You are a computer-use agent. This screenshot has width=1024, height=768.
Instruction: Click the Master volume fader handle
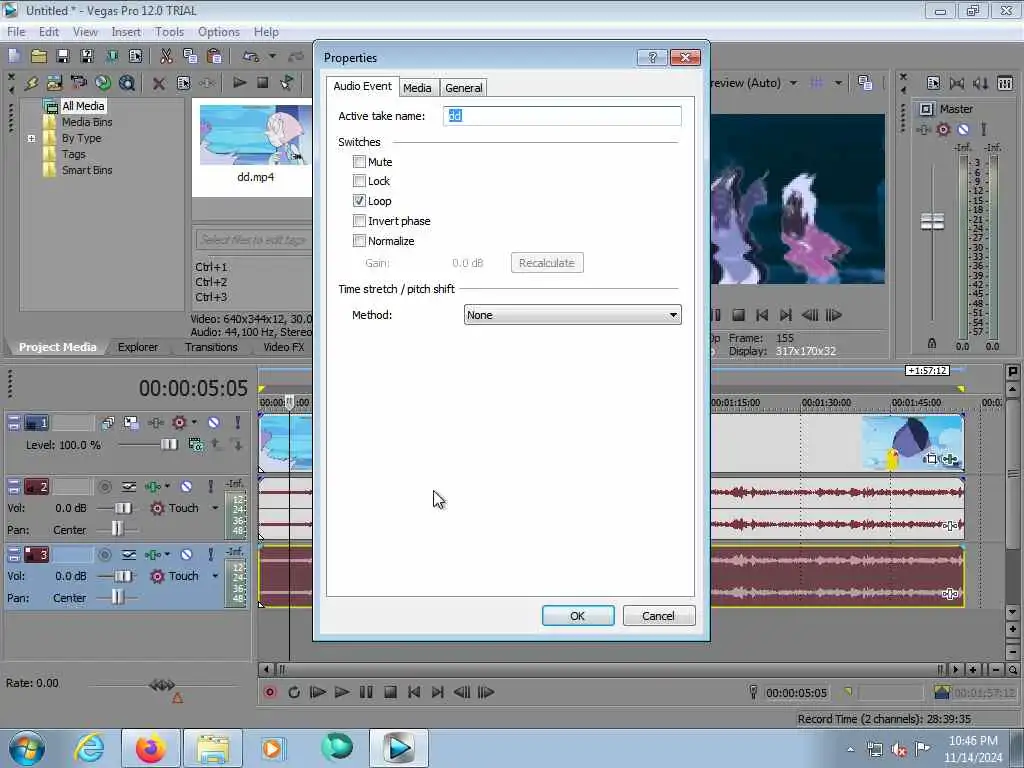[932, 222]
